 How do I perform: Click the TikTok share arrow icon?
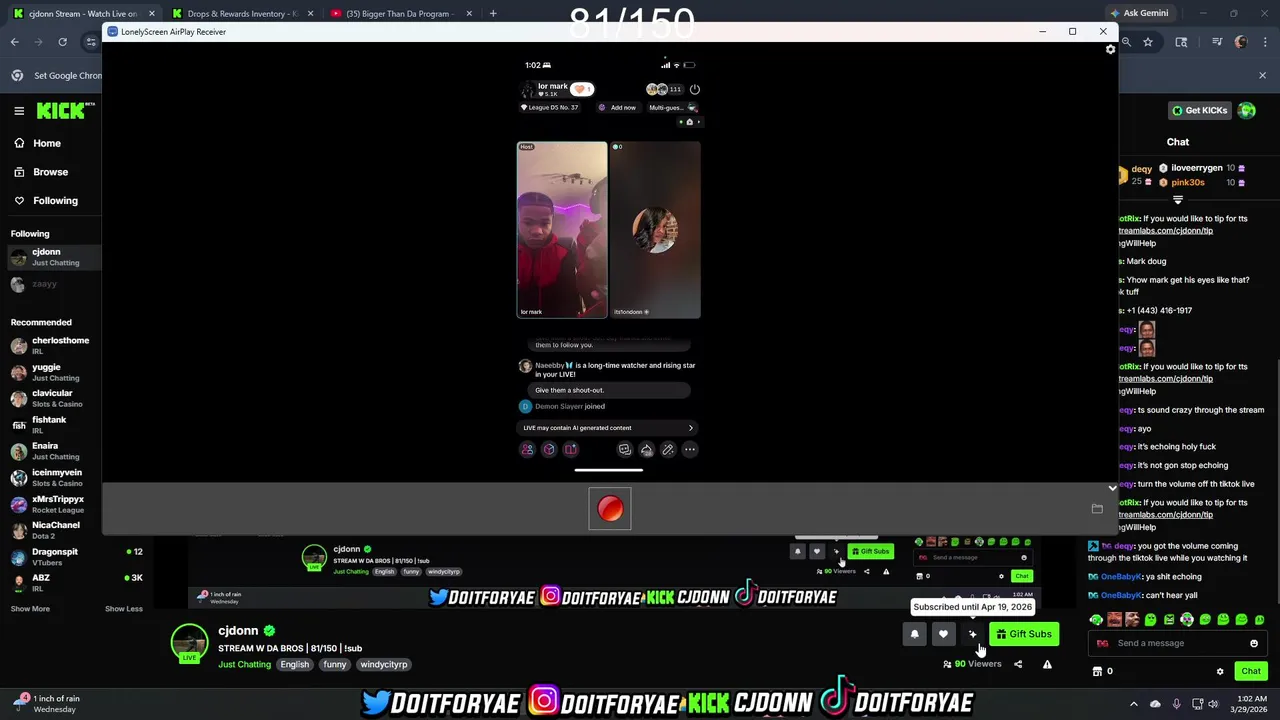pyautogui.click(x=646, y=450)
